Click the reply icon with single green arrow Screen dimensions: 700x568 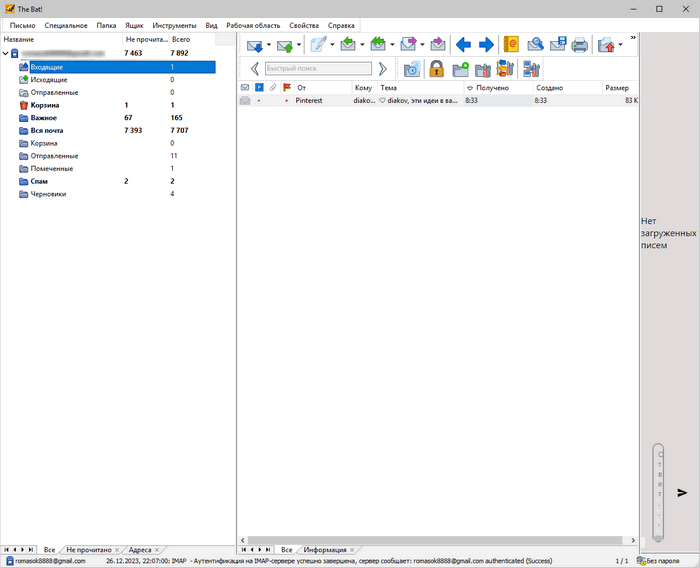pos(348,45)
